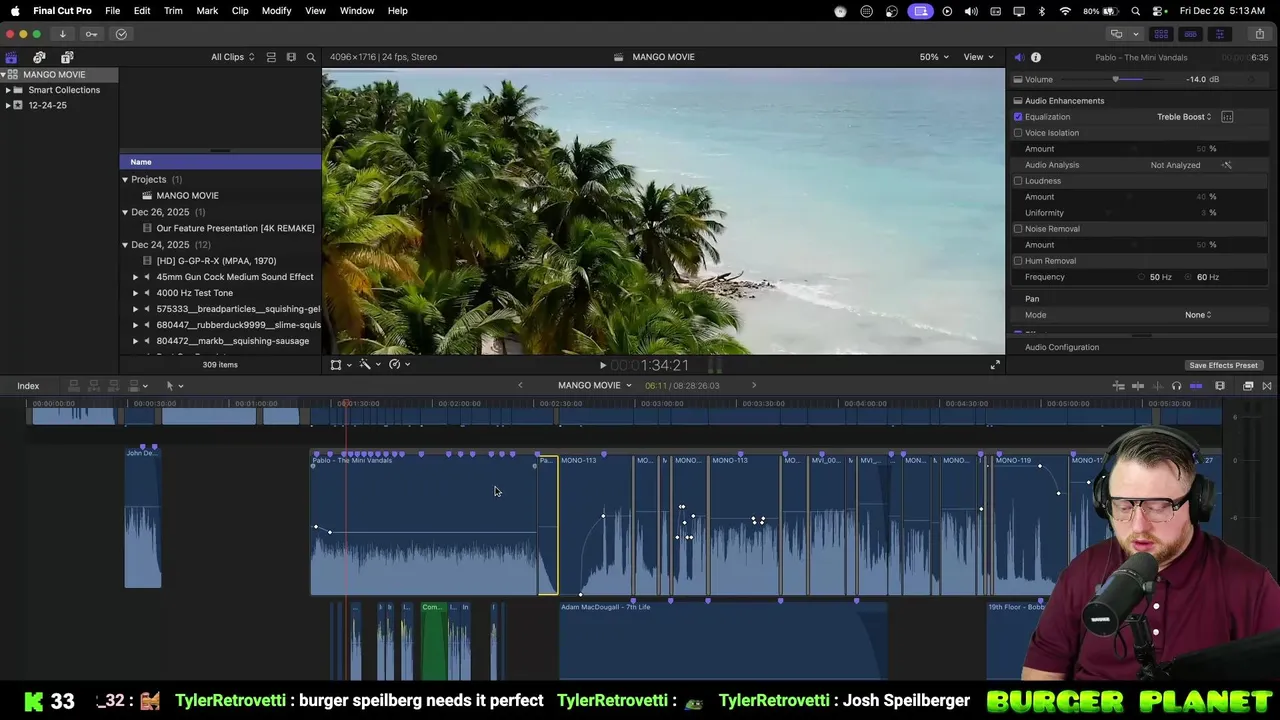Open the Keyword Editor key icon
The width and height of the screenshot is (1280, 720).
(x=91, y=34)
